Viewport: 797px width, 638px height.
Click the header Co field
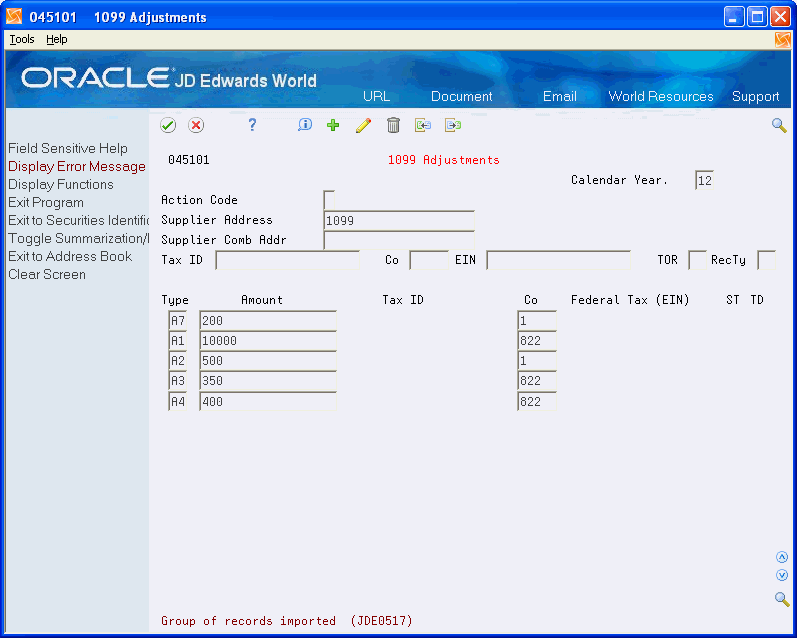[x=429, y=260]
